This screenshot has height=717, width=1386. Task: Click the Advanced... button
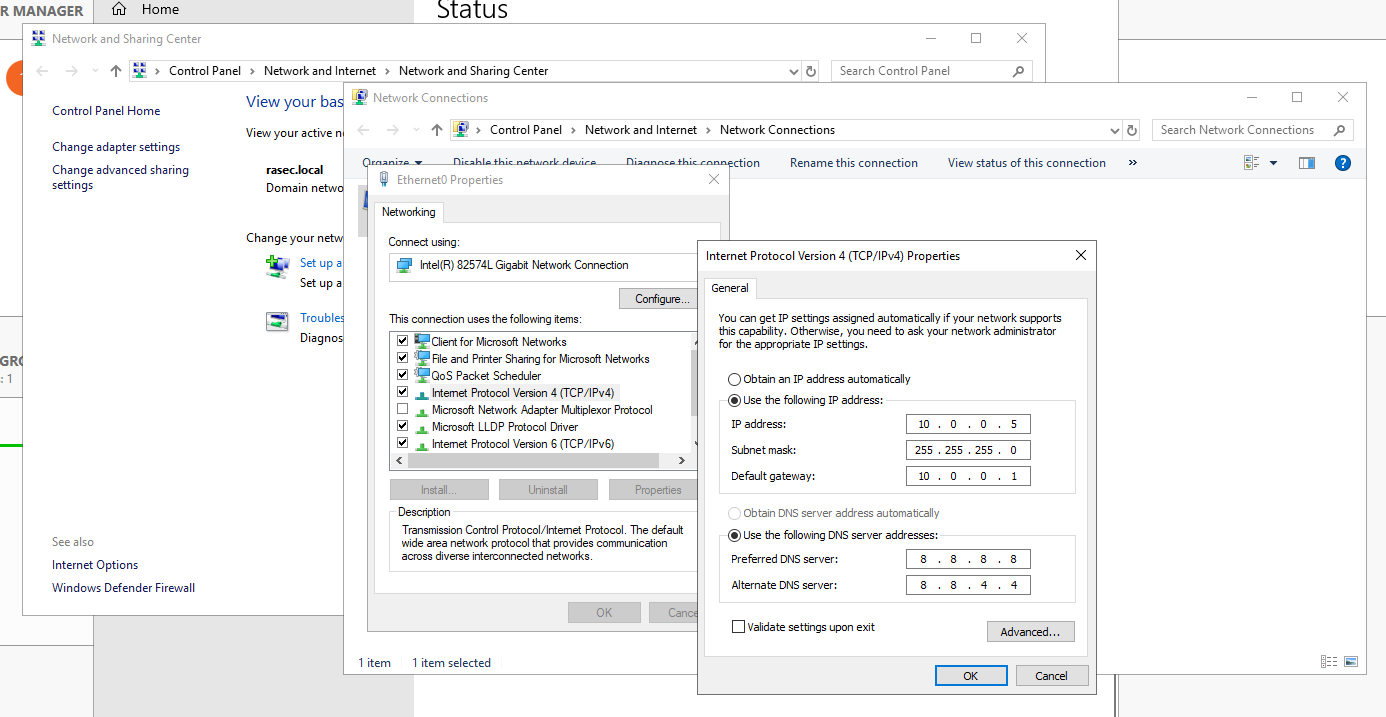point(1030,632)
